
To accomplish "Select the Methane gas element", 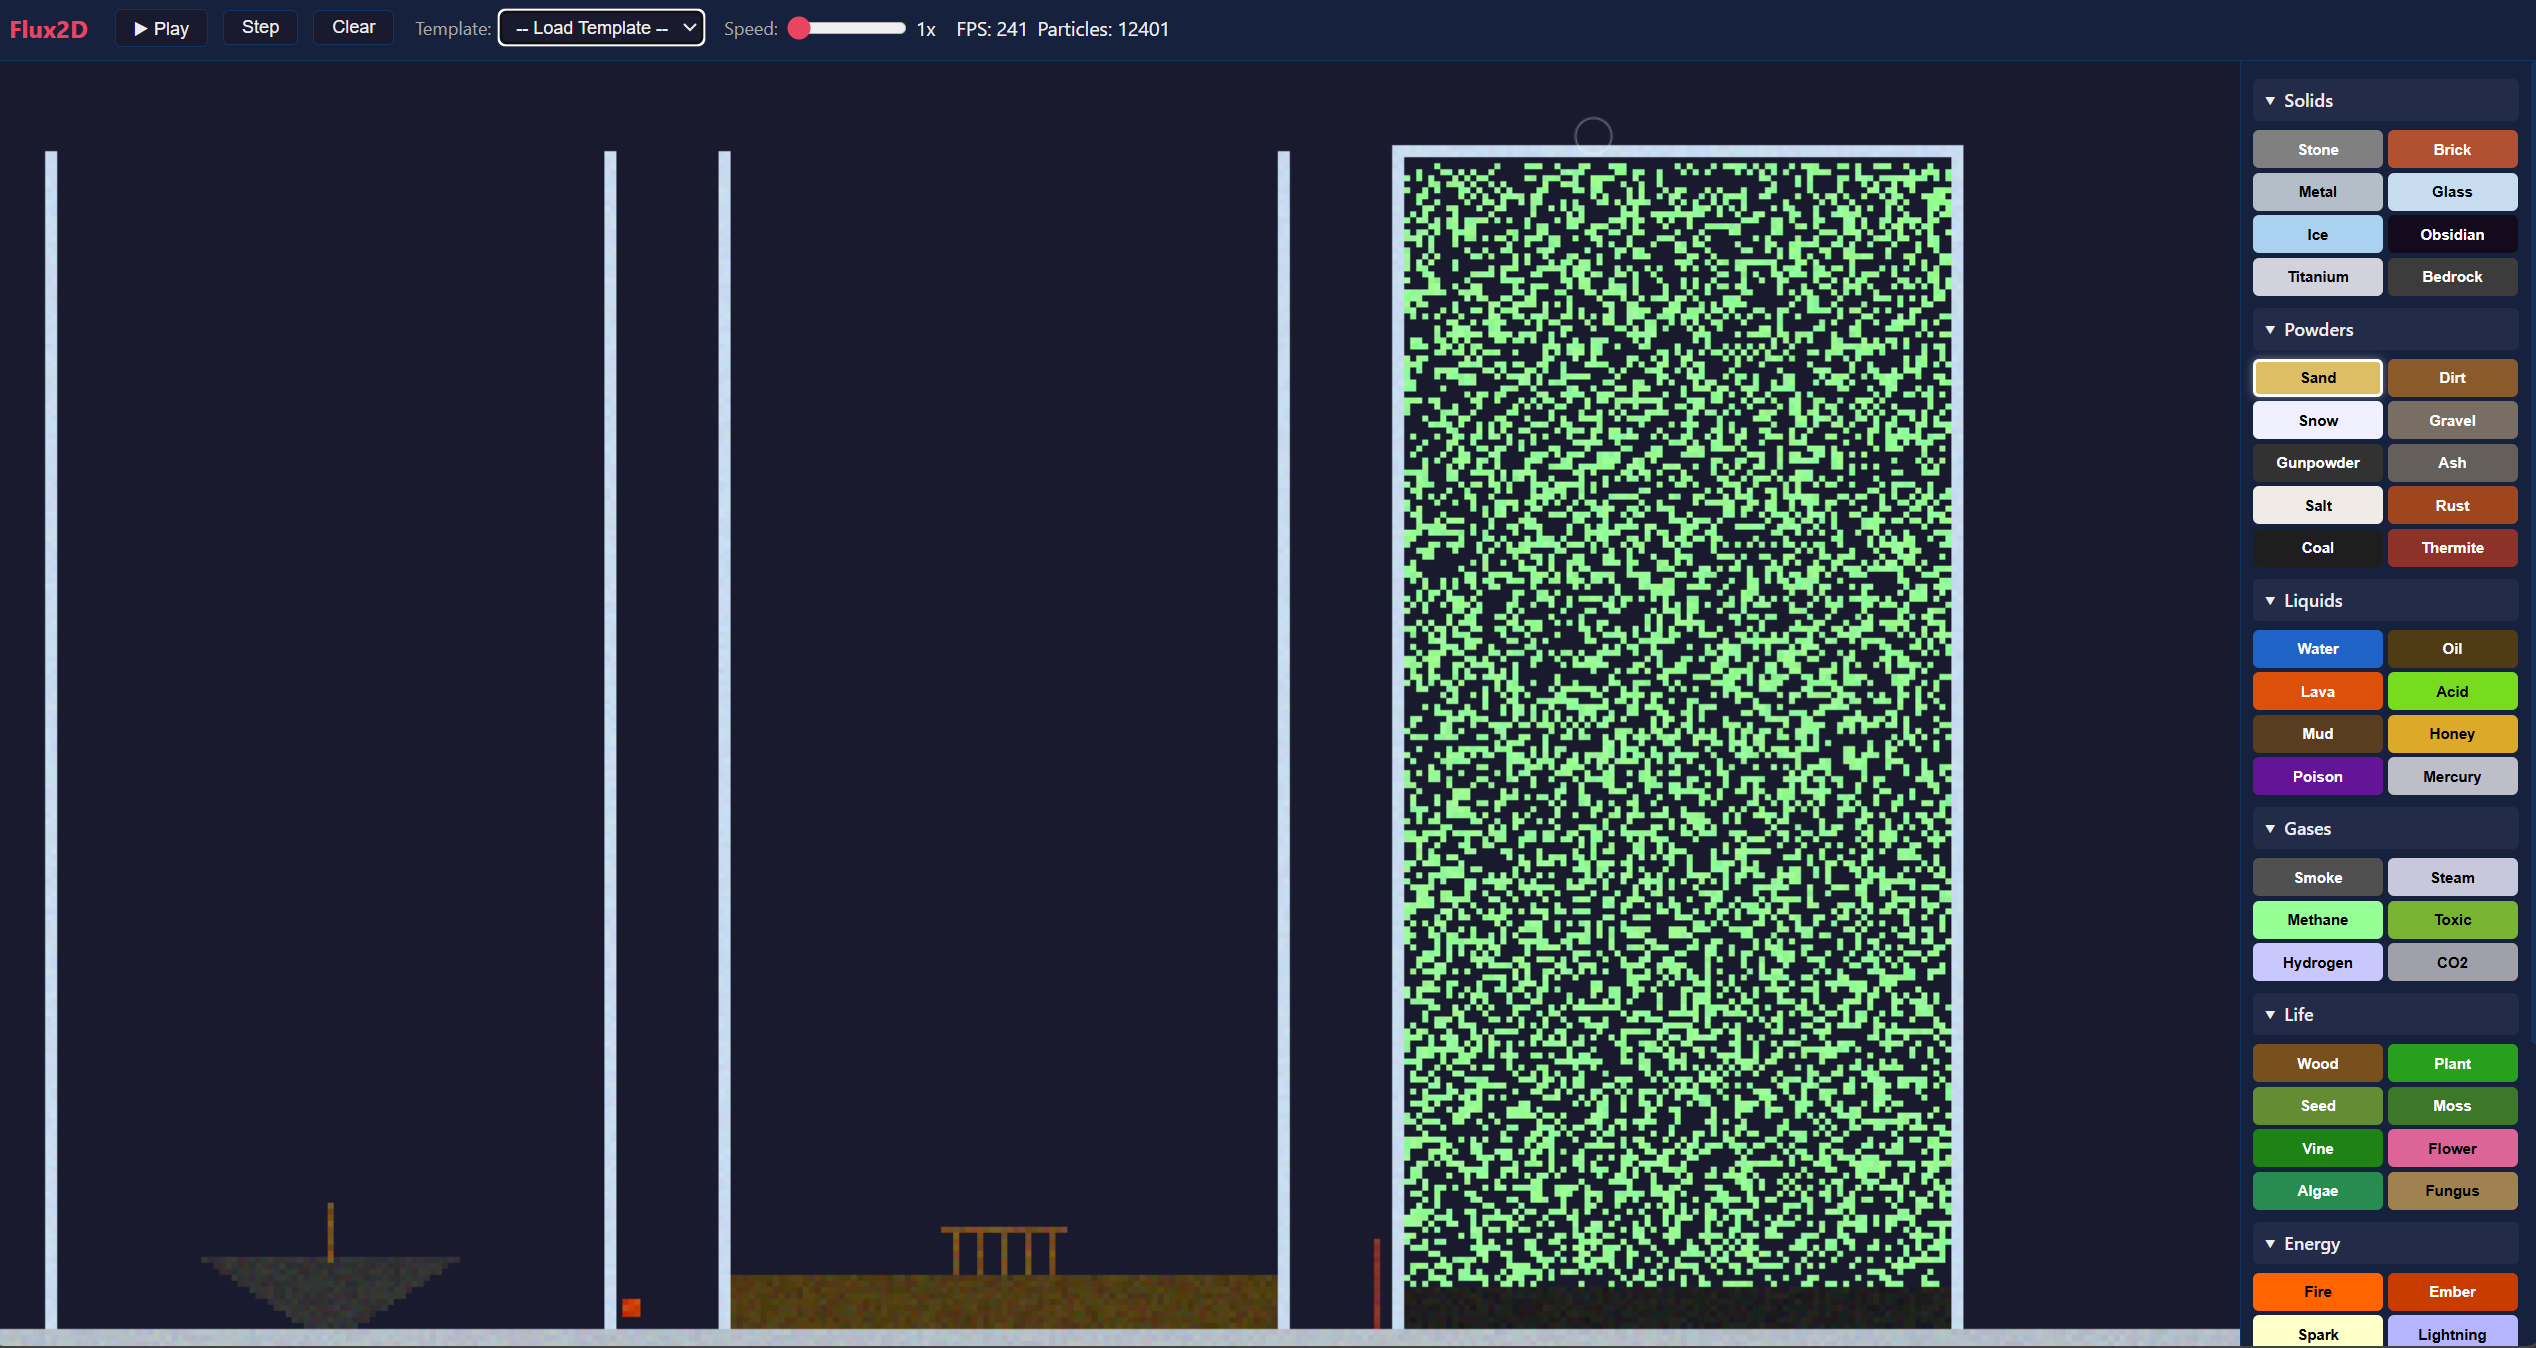I will (x=2317, y=919).
